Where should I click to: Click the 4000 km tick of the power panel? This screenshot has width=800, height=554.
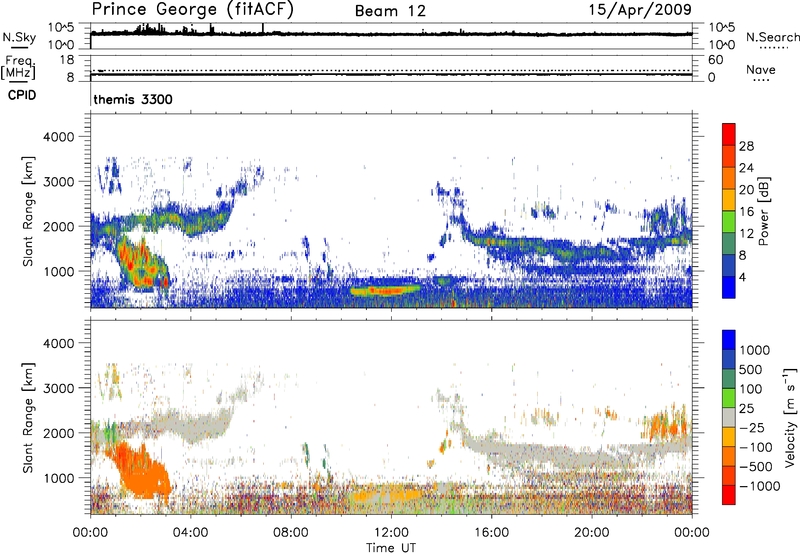(x=58, y=137)
